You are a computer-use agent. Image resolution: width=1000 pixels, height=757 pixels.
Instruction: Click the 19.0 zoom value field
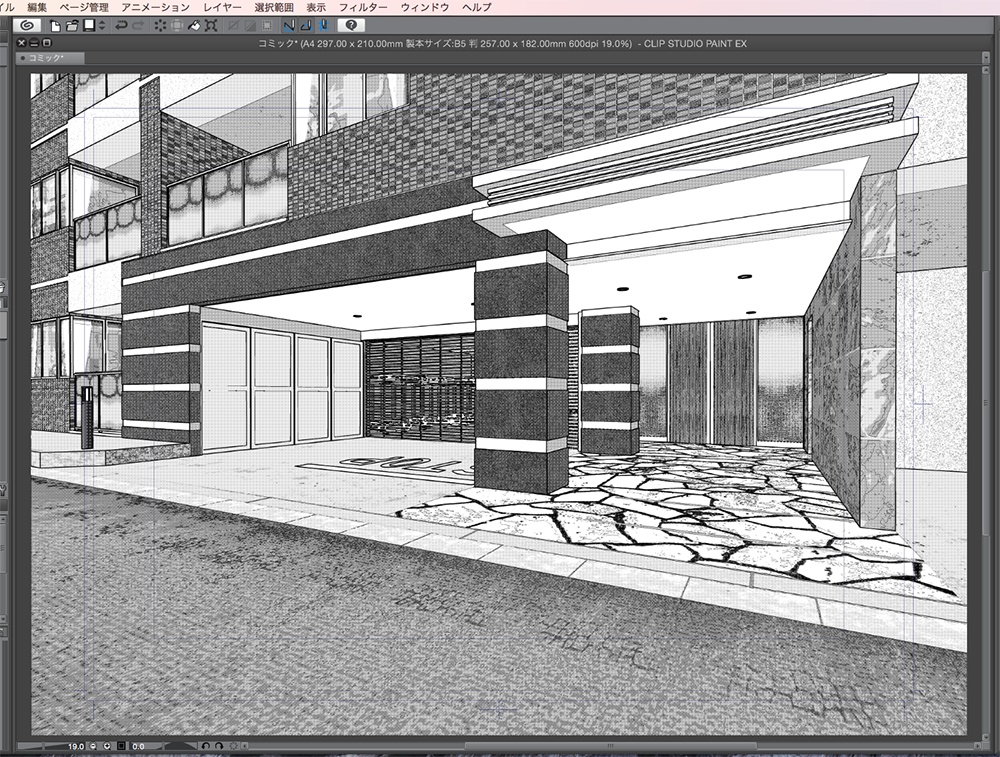[x=75, y=745]
